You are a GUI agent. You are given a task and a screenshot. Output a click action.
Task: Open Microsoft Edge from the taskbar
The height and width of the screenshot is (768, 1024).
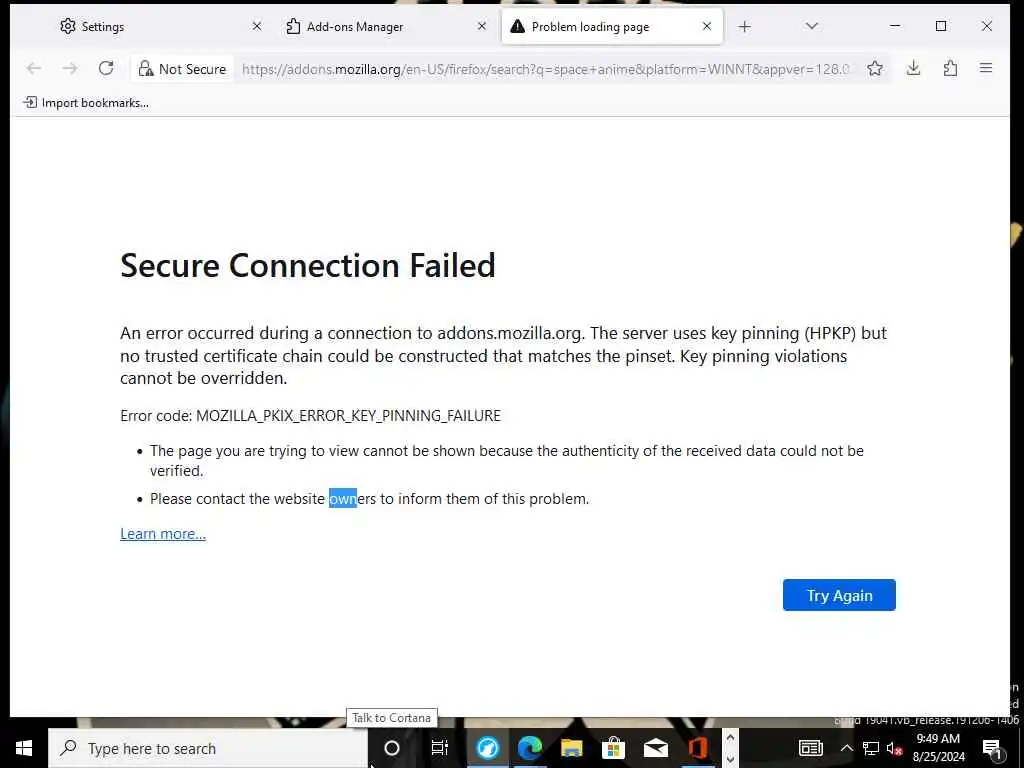pos(529,748)
